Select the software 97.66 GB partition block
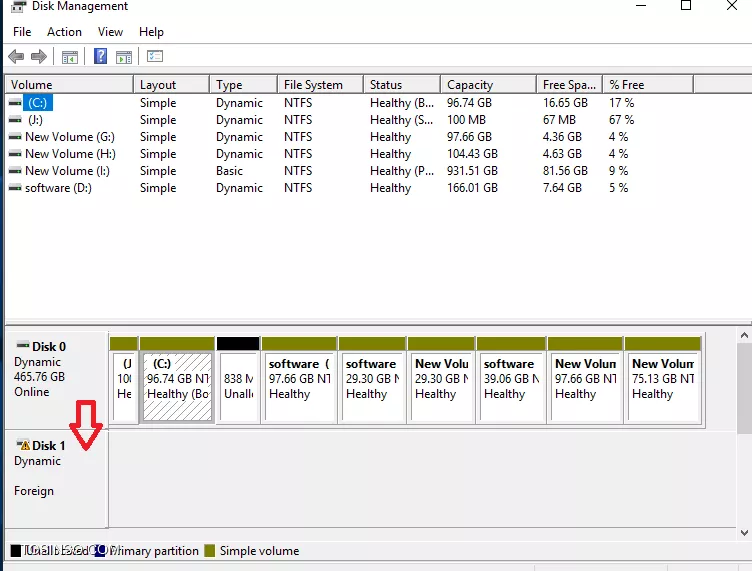The height and width of the screenshot is (571, 752). [x=299, y=380]
